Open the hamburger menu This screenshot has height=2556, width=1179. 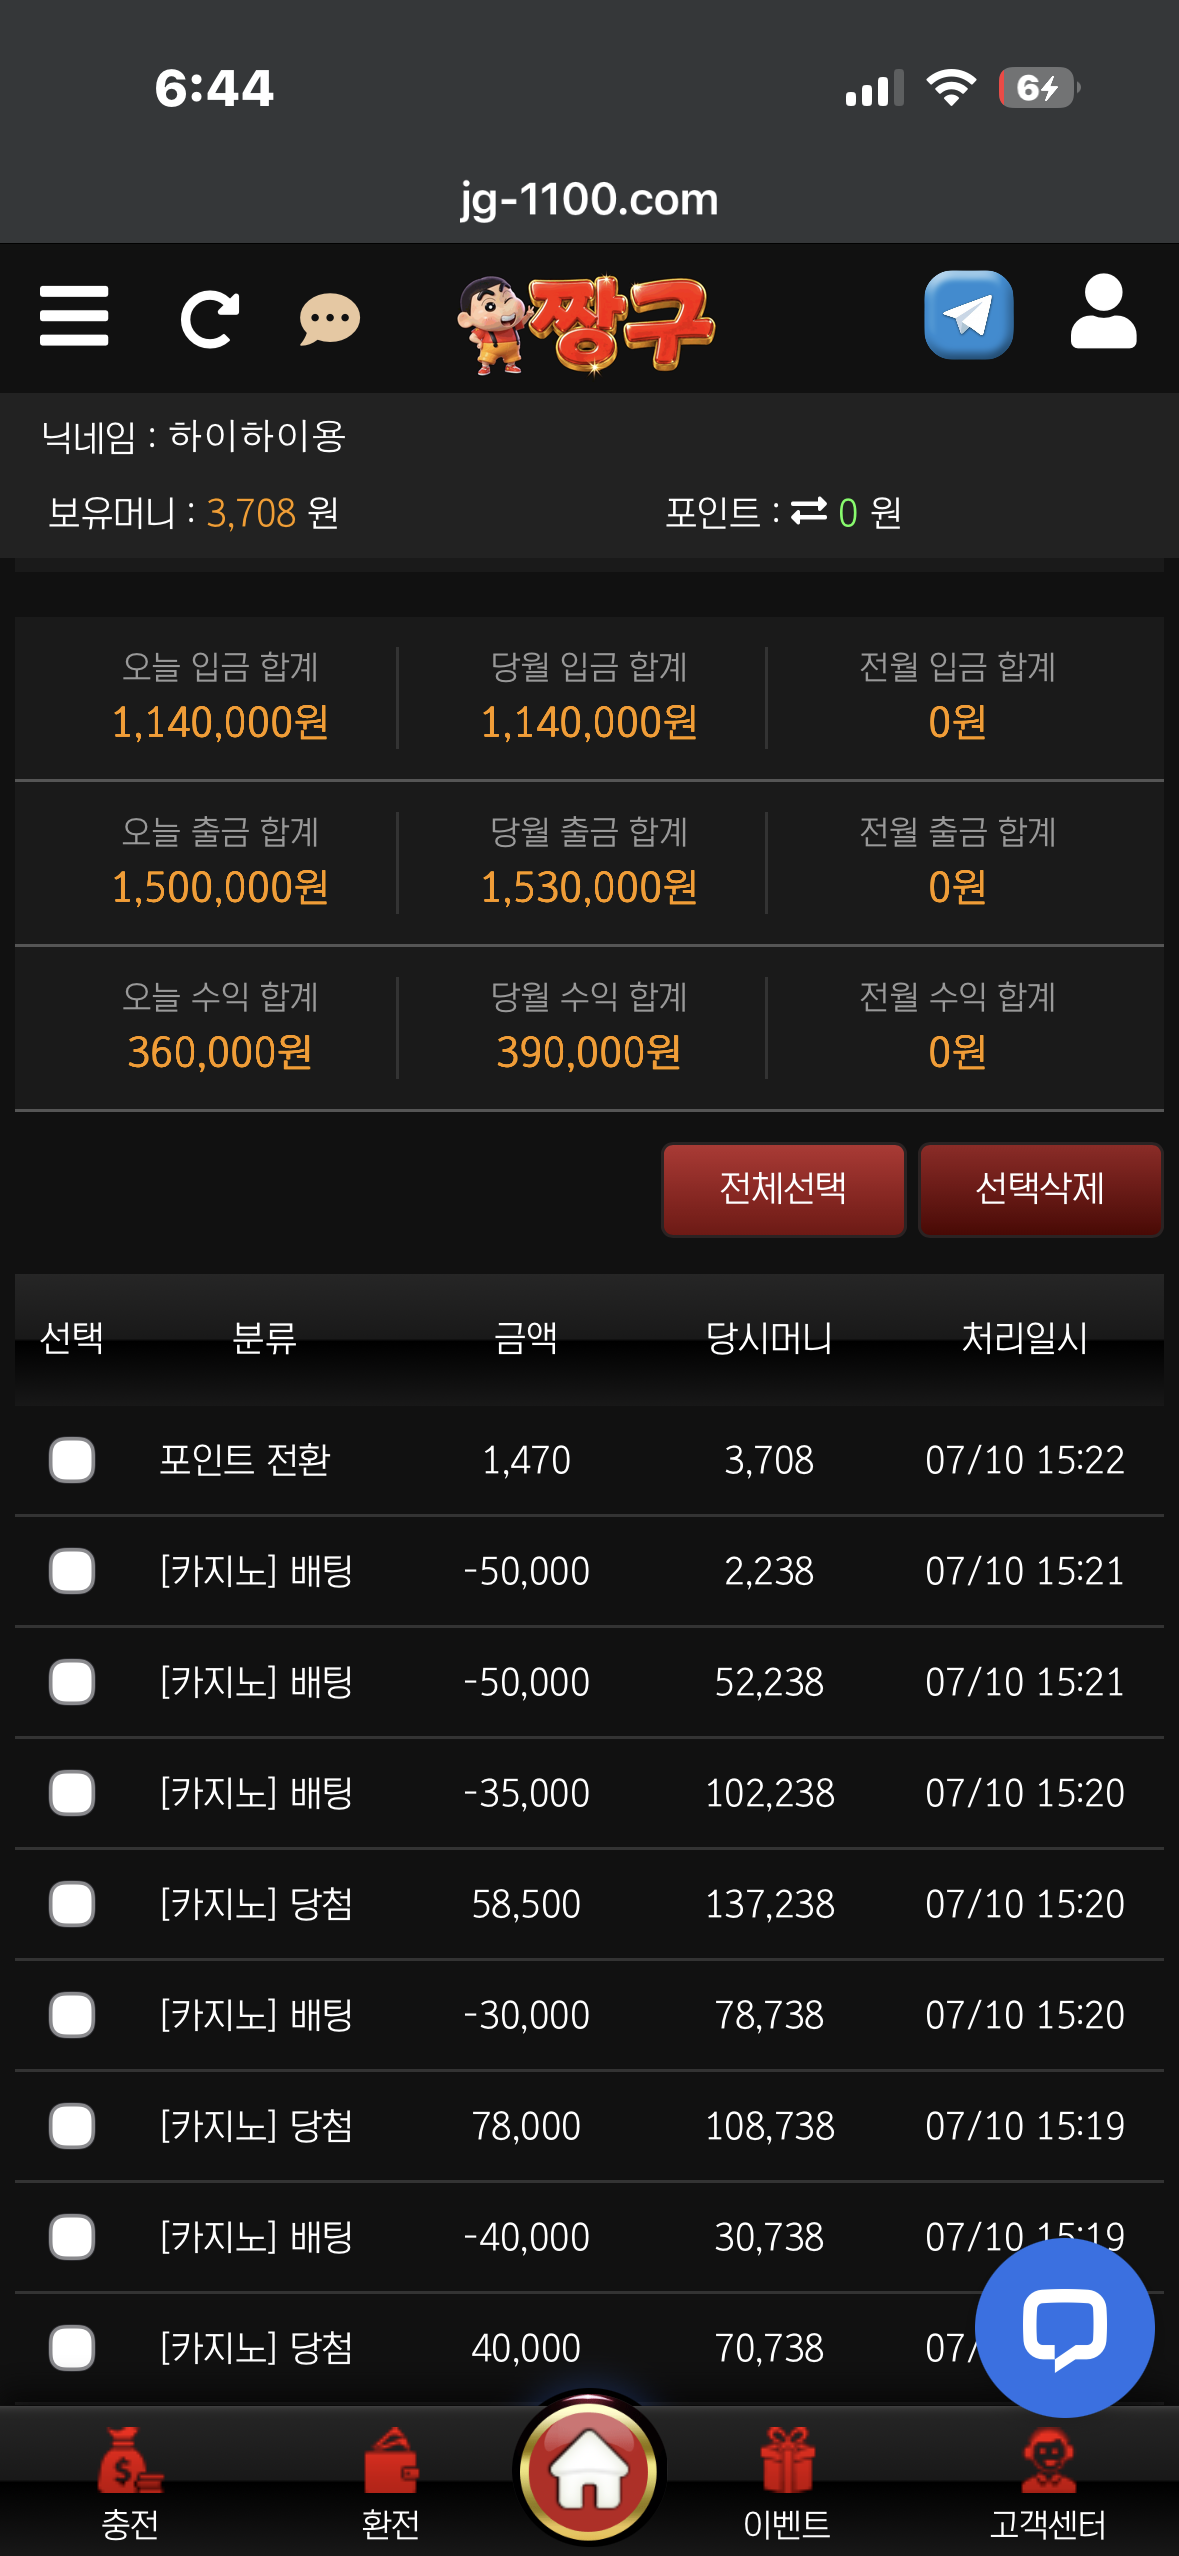(x=74, y=316)
